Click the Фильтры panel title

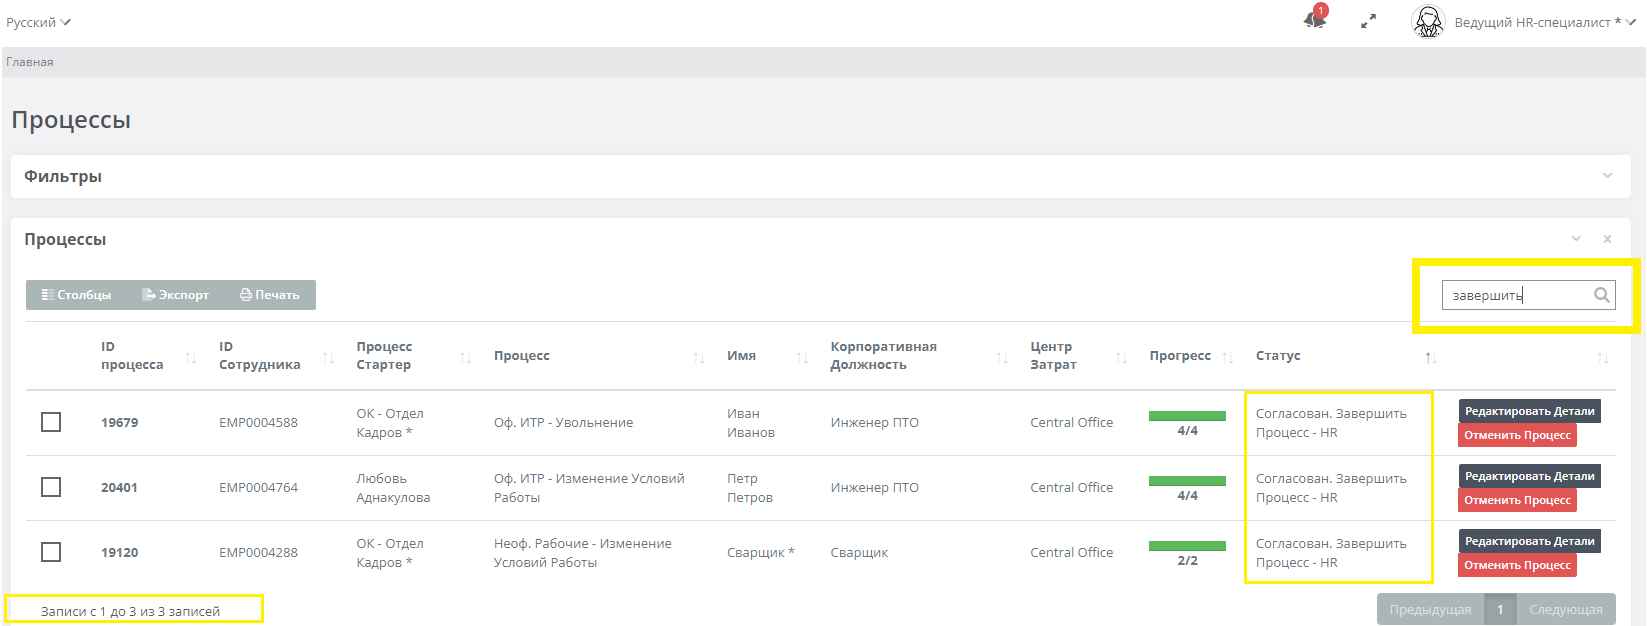coord(63,176)
